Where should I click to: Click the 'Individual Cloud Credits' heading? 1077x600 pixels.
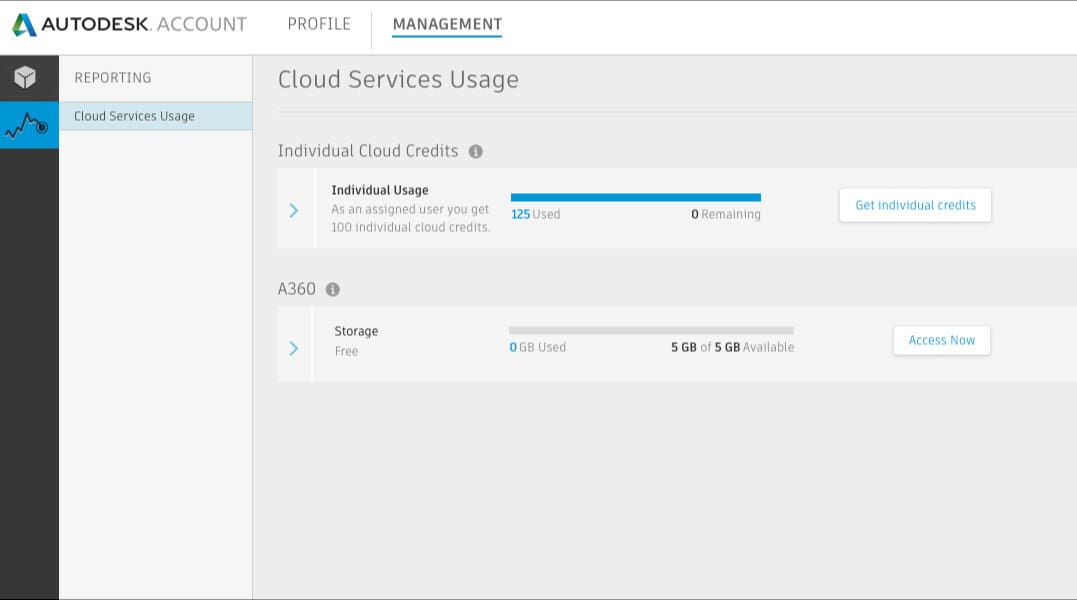tap(367, 151)
